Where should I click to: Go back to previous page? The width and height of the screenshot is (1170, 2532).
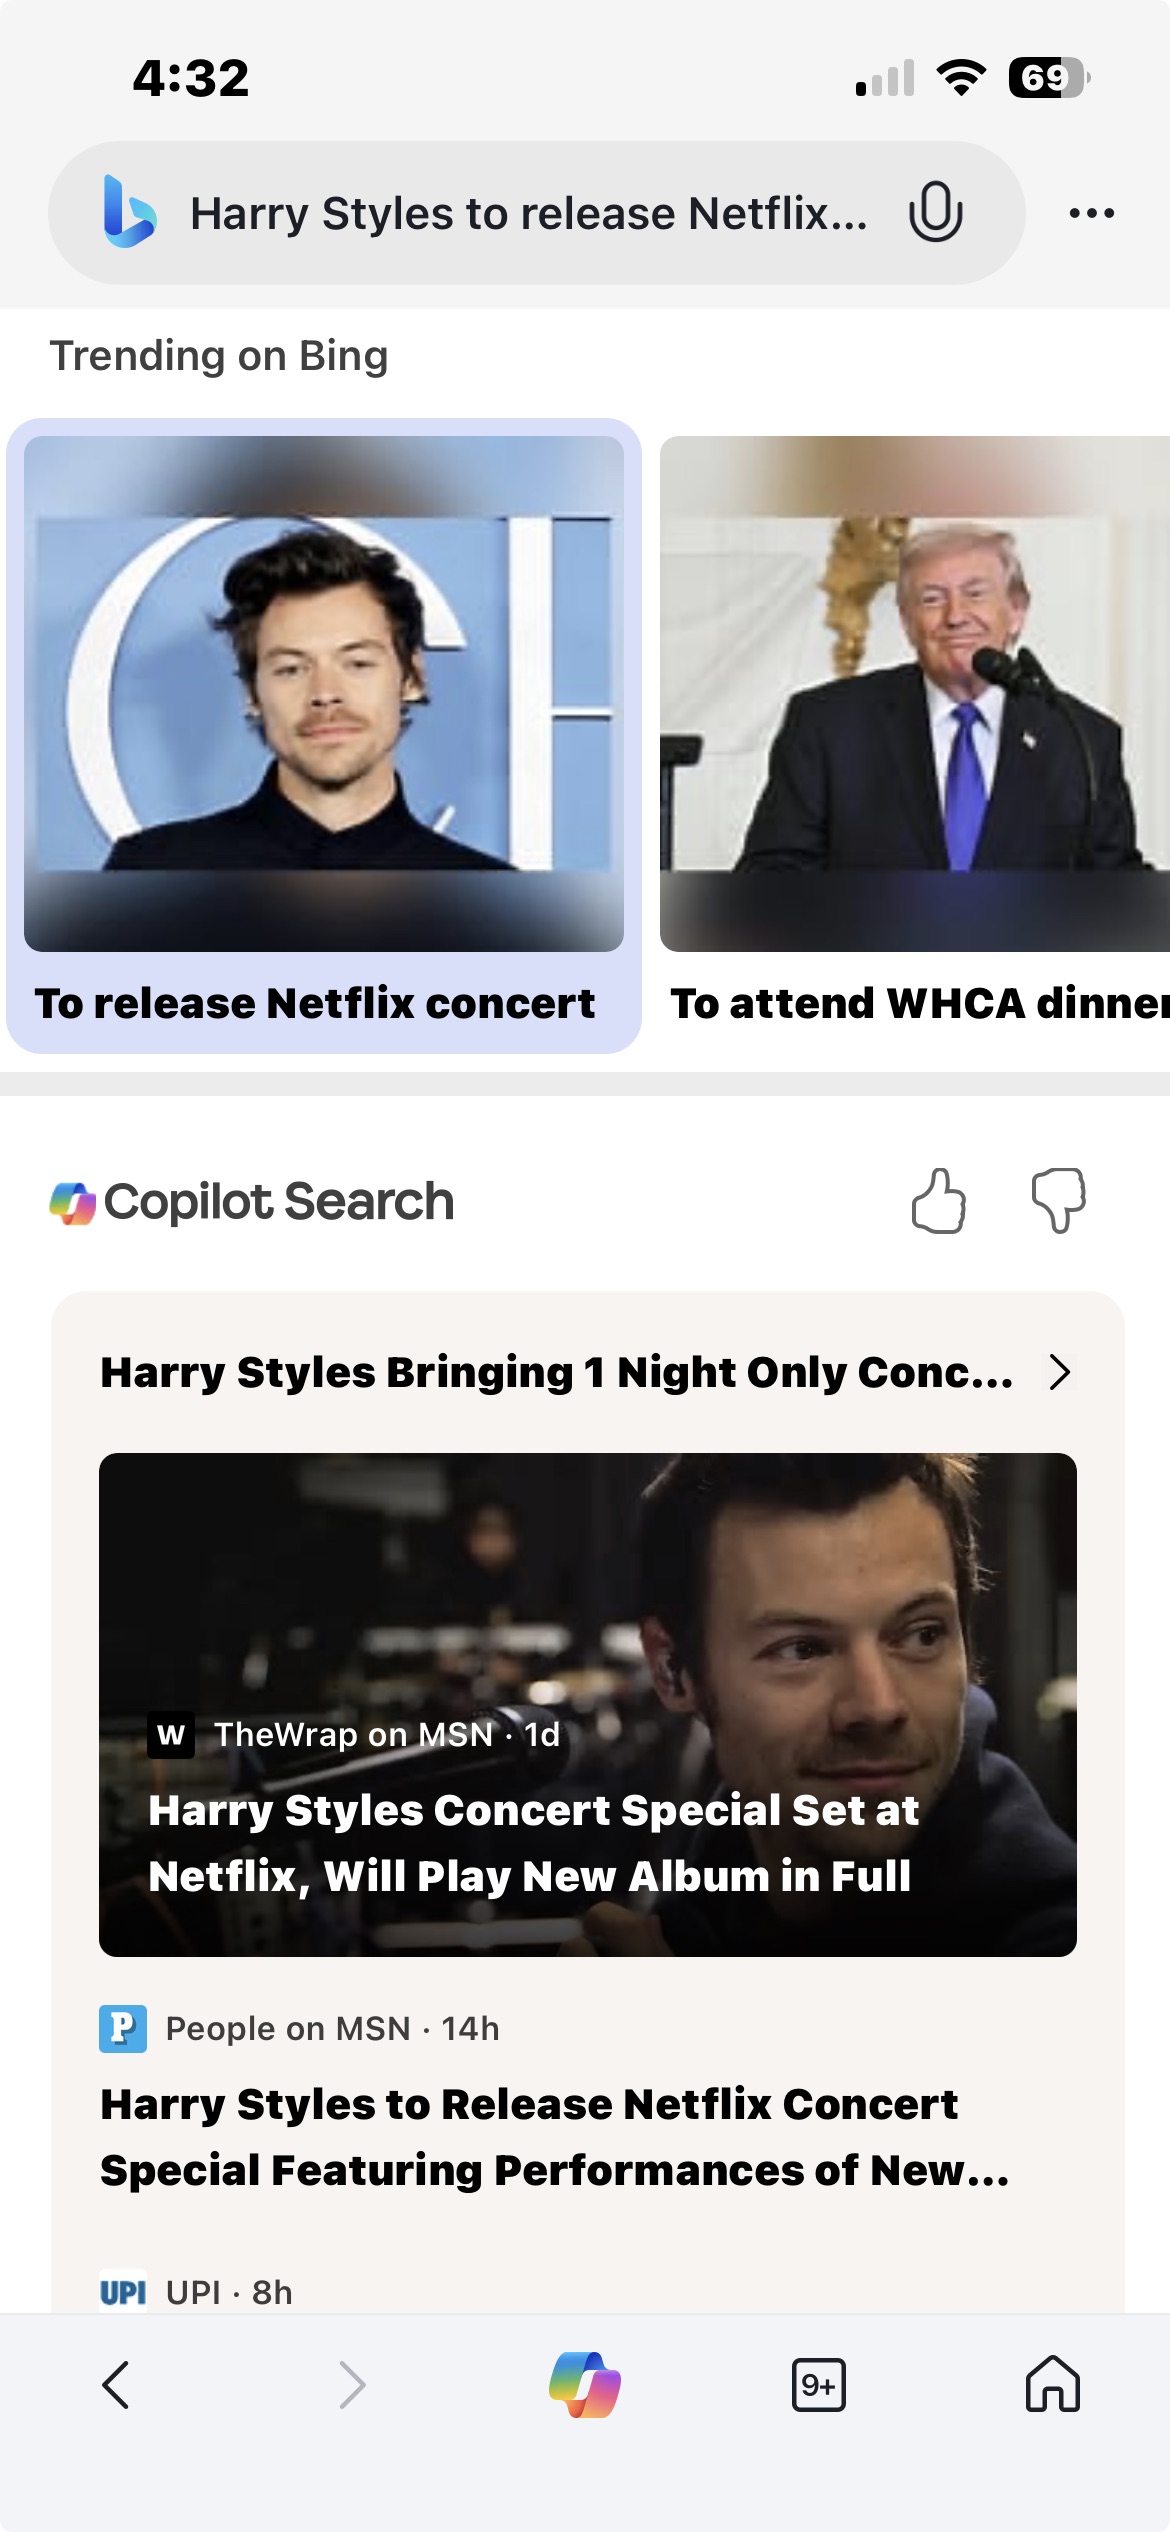tap(116, 2385)
